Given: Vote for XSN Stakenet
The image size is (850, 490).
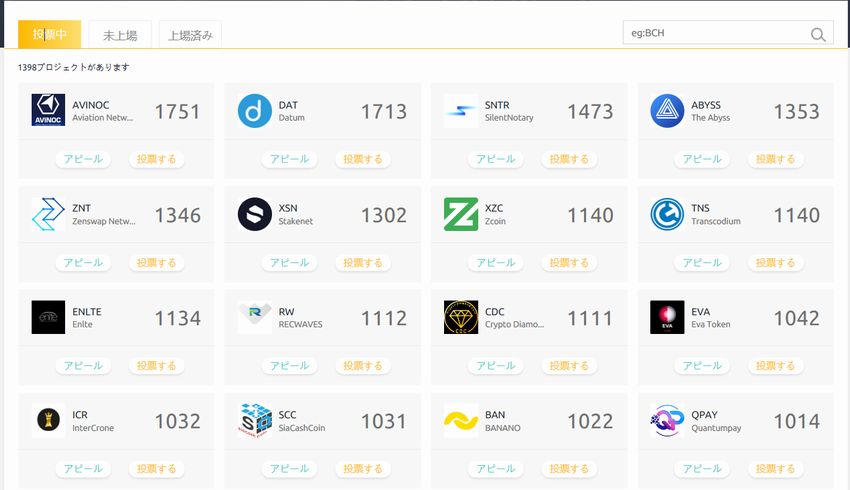Looking at the screenshot, I should click(363, 262).
